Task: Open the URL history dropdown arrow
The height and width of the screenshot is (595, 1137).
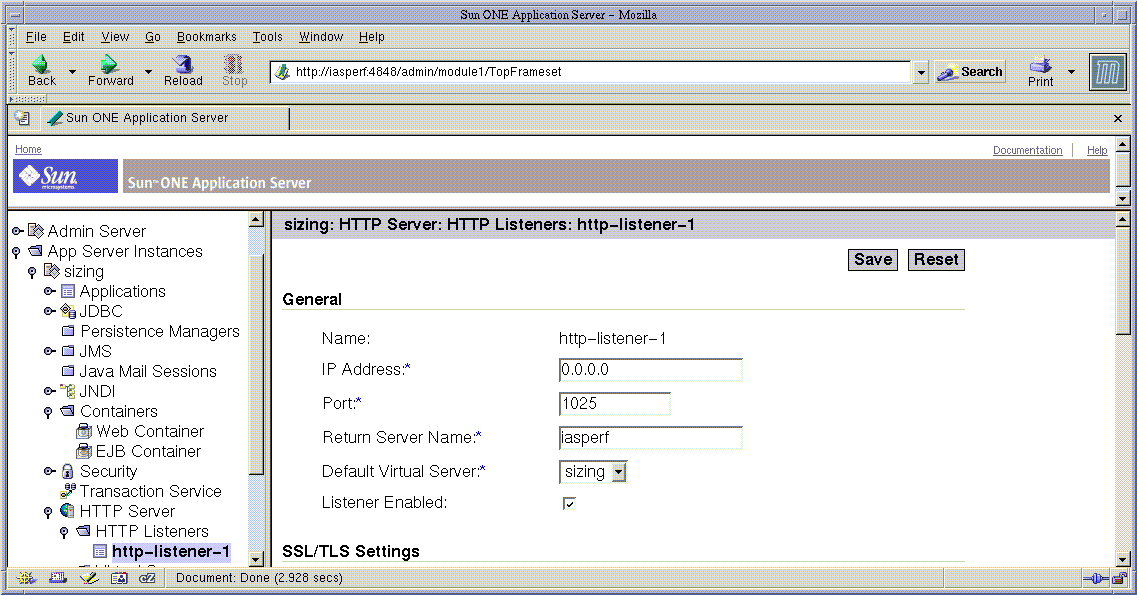Action: coord(920,72)
